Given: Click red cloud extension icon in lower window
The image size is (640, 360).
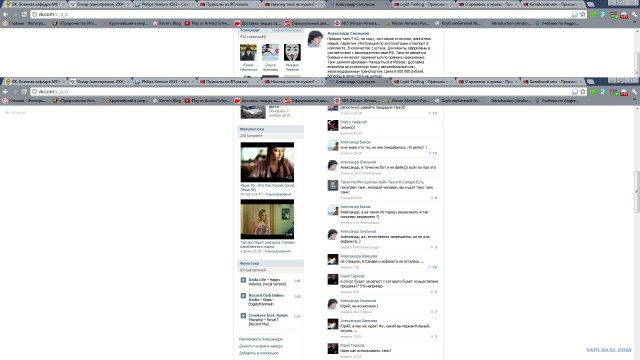Looking at the screenshot, I should [624, 93].
